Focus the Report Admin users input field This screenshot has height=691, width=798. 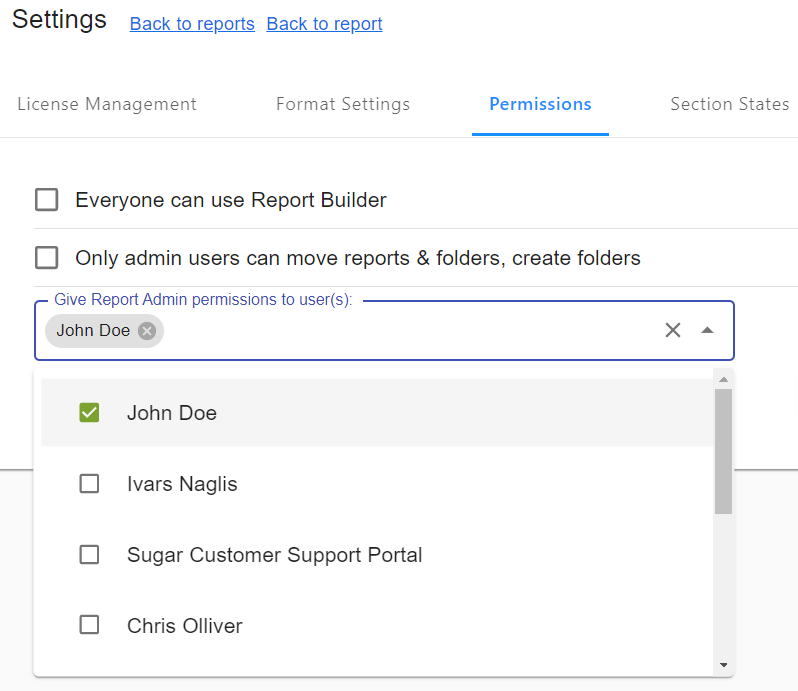tap(400, 331)
